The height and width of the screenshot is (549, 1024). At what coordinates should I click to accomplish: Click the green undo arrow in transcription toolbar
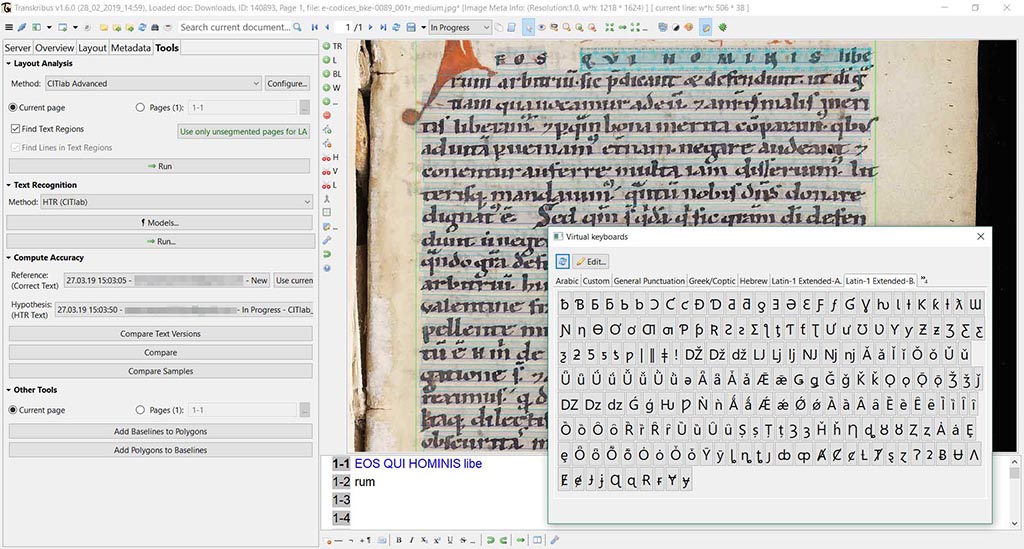click(490, 540)
